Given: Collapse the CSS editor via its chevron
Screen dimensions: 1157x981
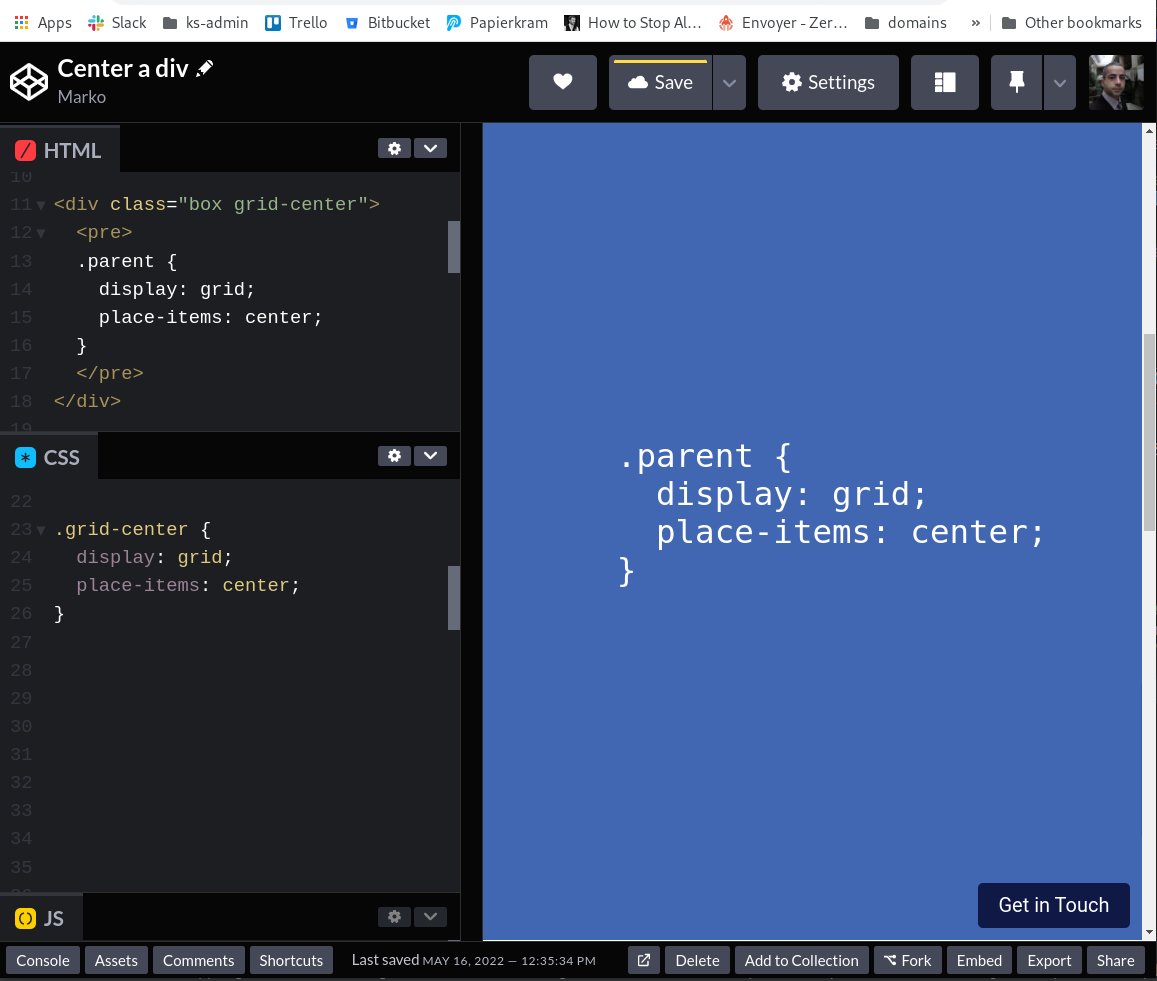Looking at the screenshot, I should 430,455.
